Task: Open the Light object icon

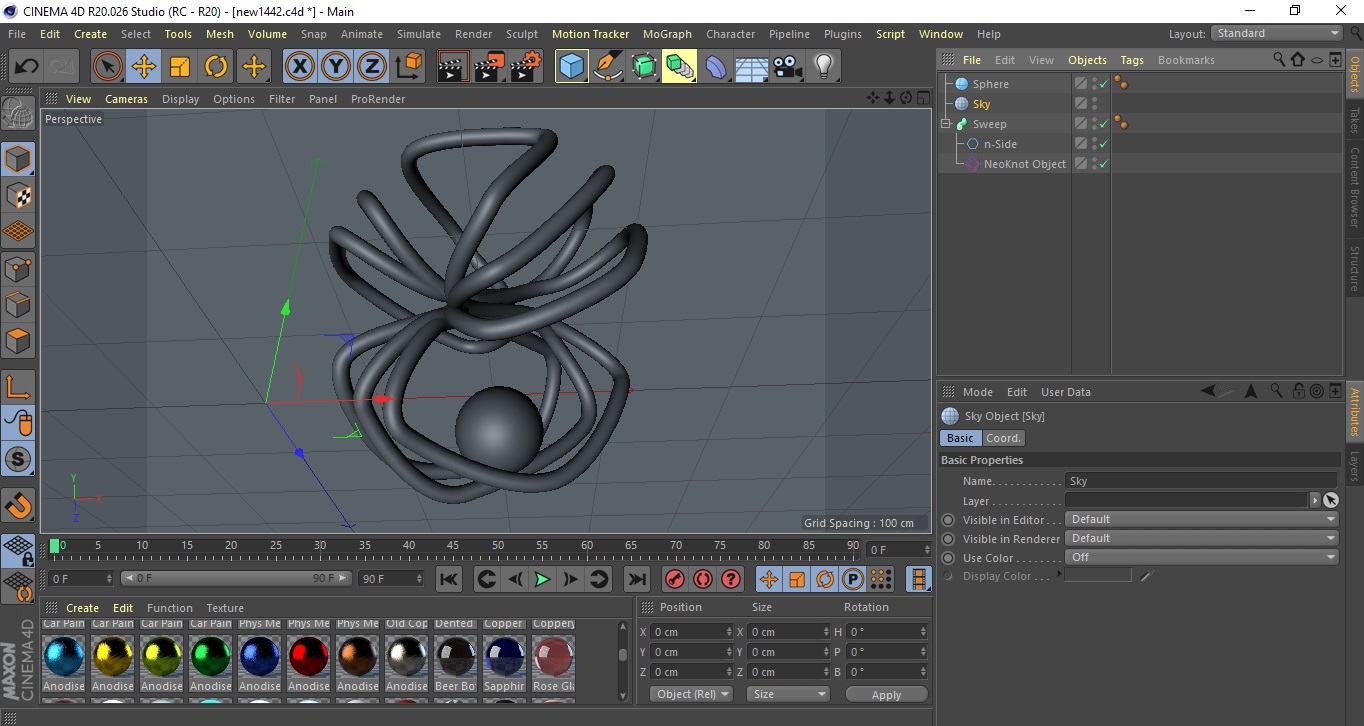Action: 823,67
